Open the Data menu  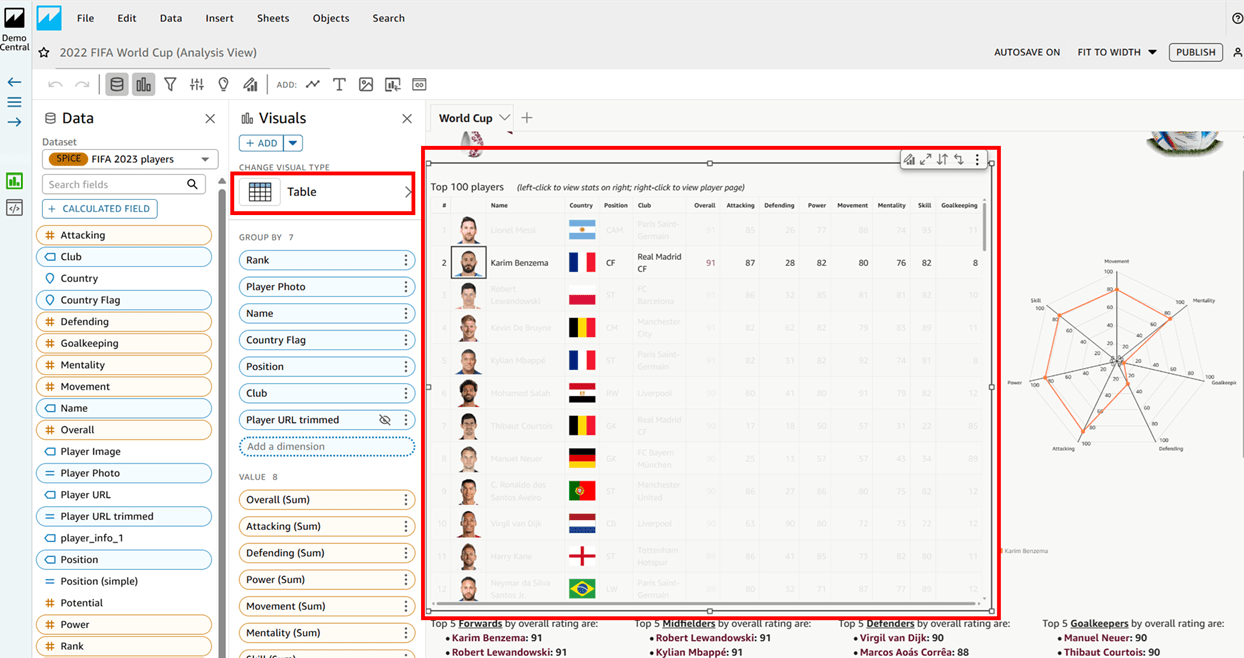point(171,18)
